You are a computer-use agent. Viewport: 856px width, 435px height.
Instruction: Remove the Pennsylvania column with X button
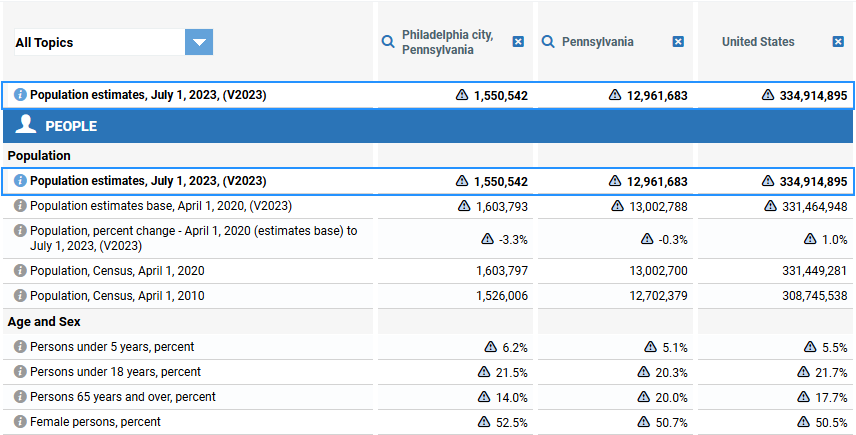click(x=678, y=42)
